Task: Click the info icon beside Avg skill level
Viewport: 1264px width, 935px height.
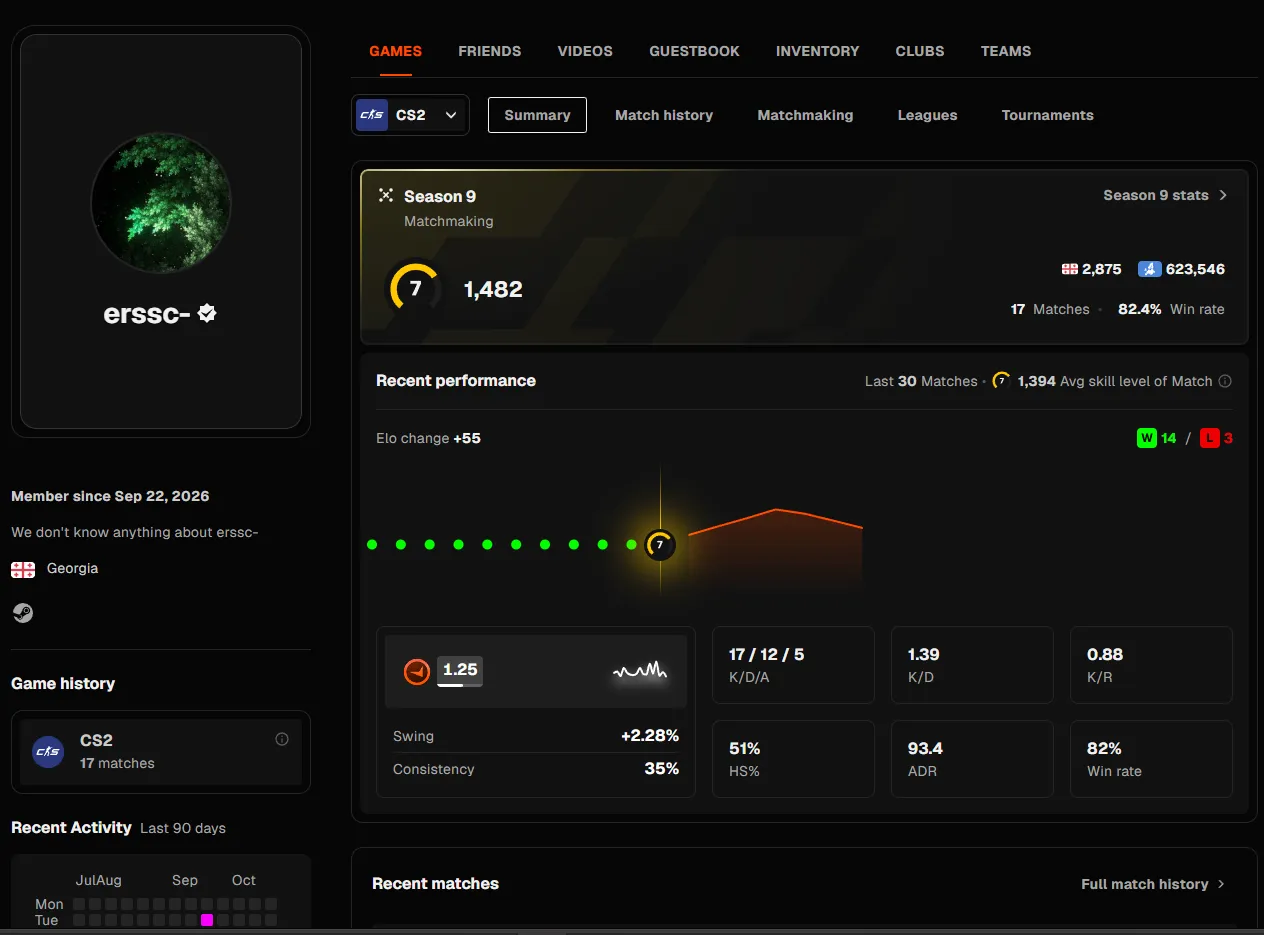Action: point(1225,381)
